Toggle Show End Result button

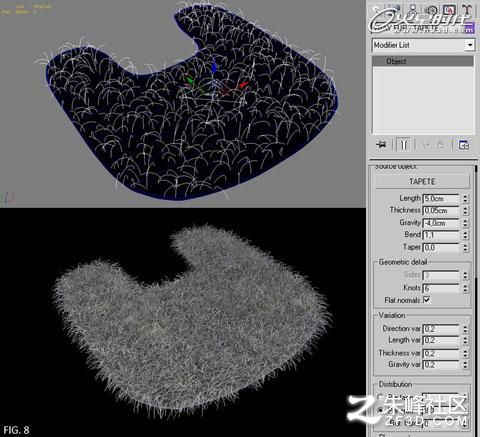tap(403, 145)
